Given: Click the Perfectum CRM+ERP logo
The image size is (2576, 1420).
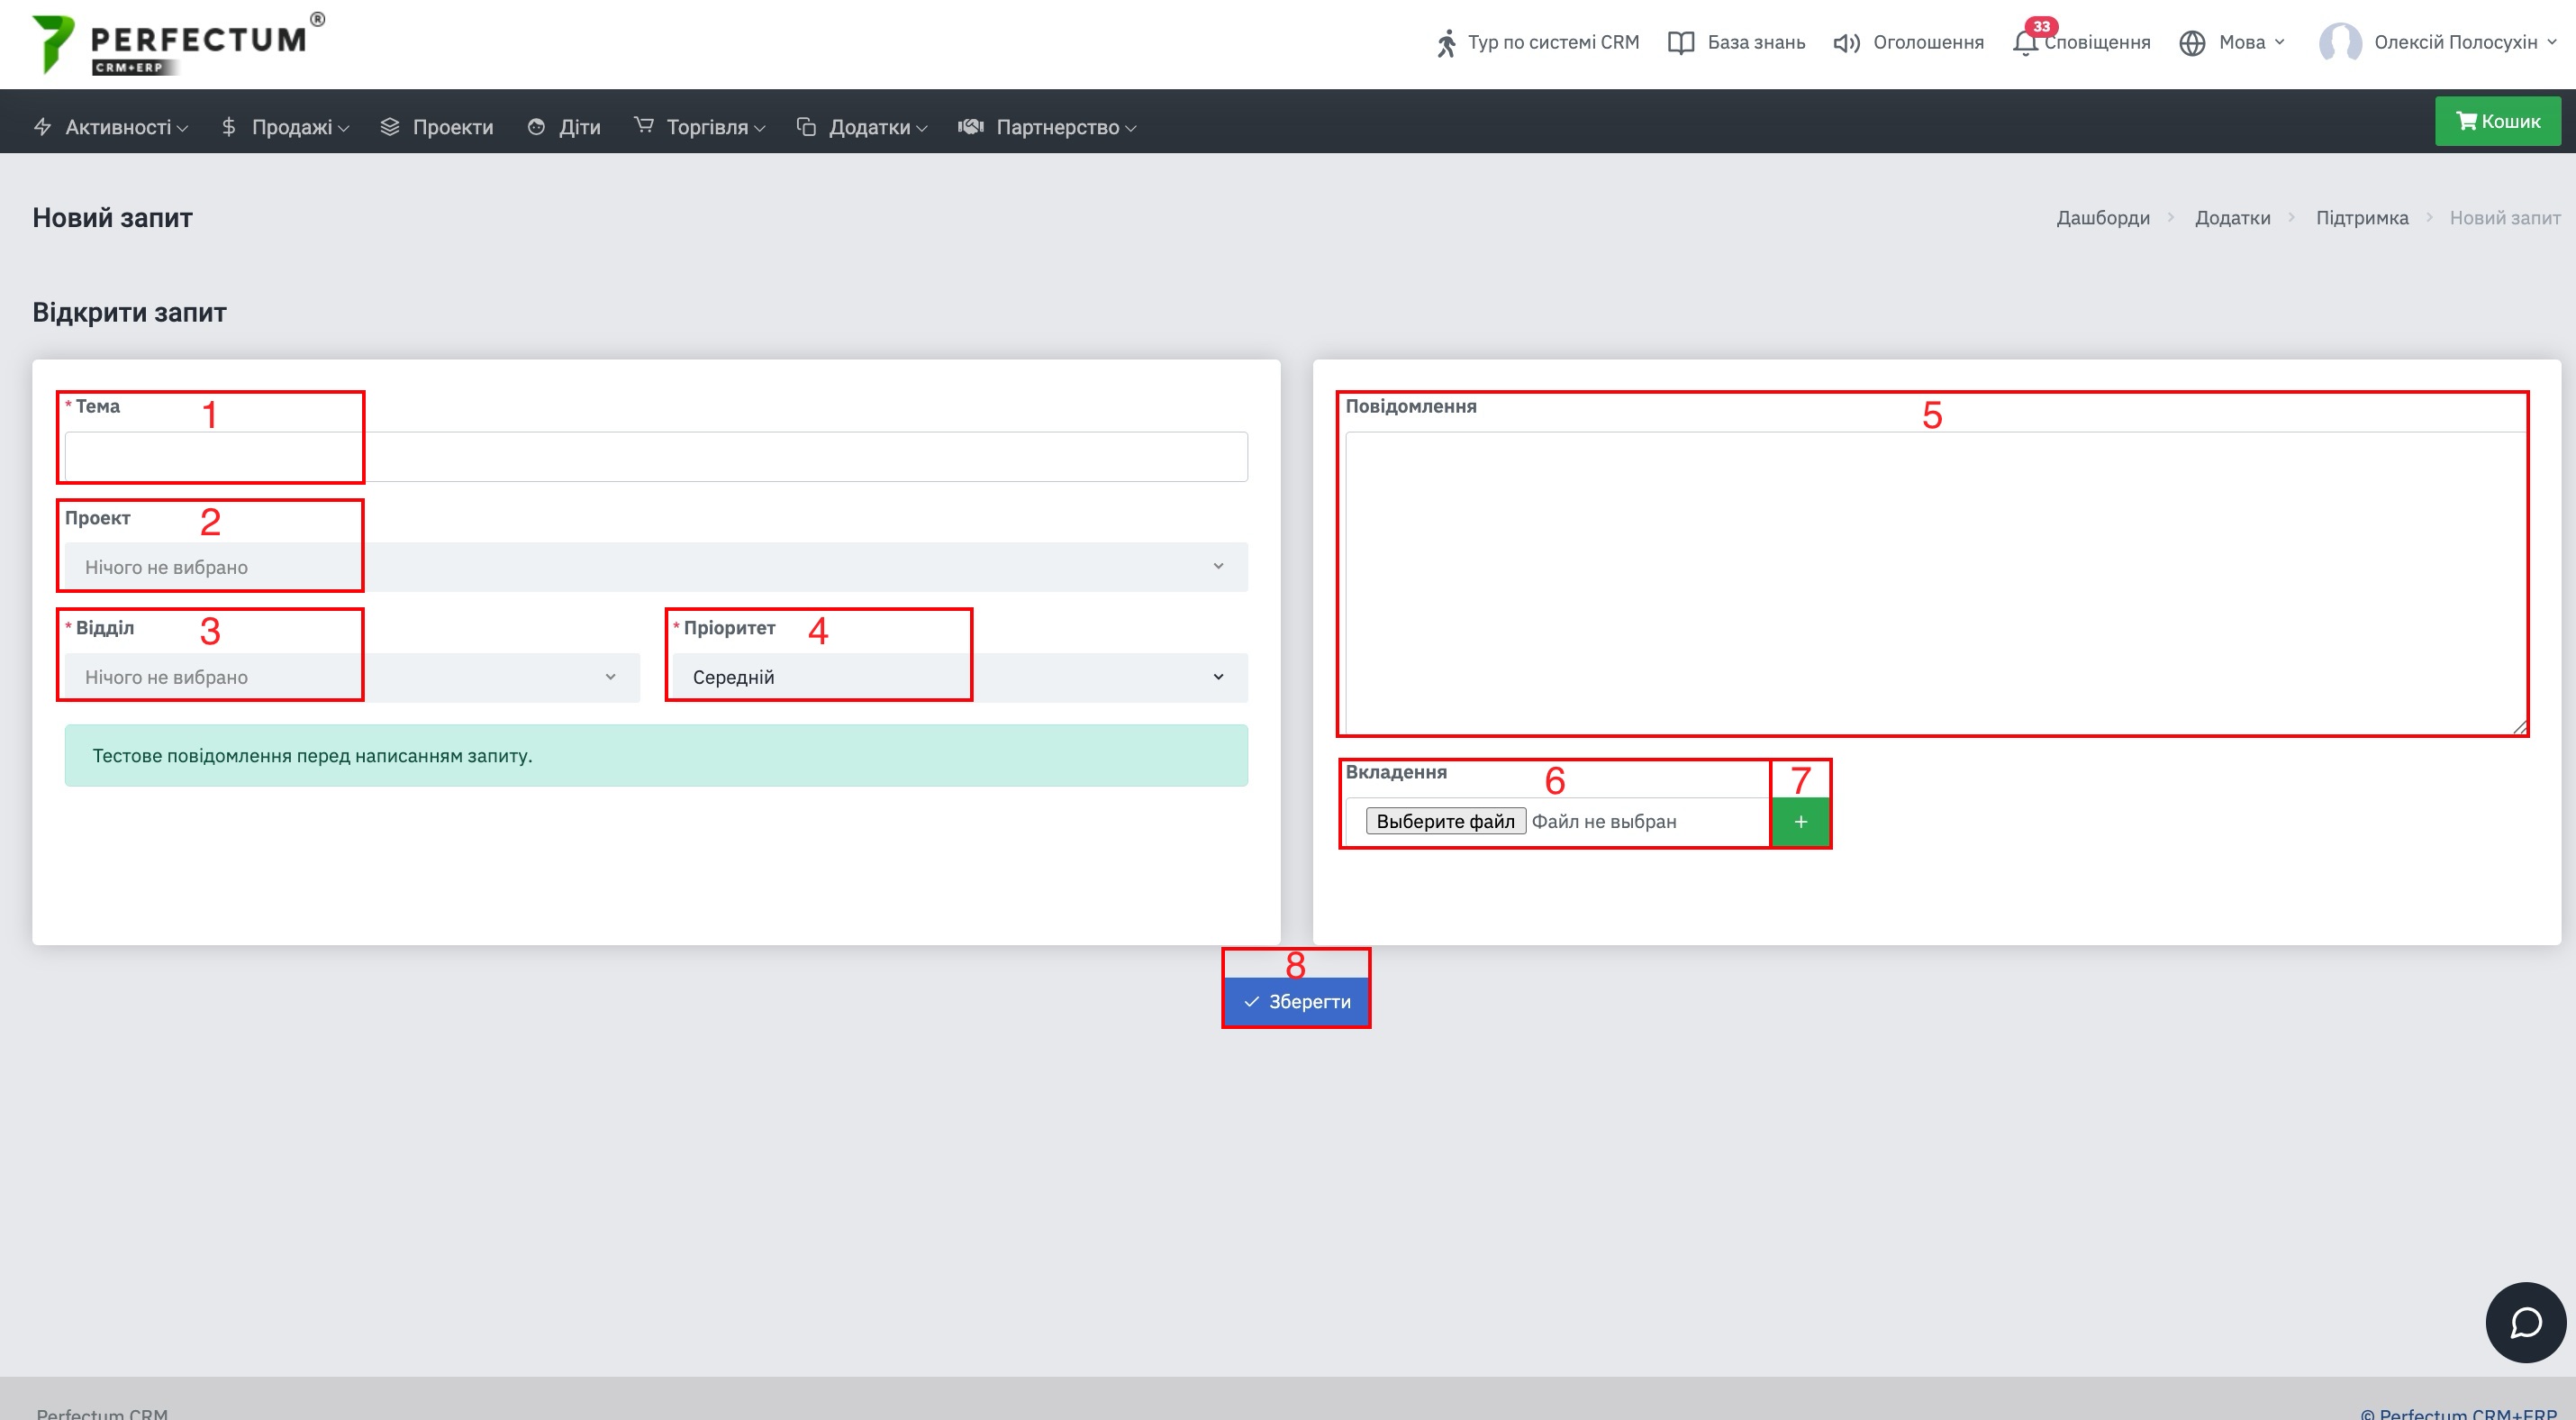Looking at the screenshot, I should [178, 43].
